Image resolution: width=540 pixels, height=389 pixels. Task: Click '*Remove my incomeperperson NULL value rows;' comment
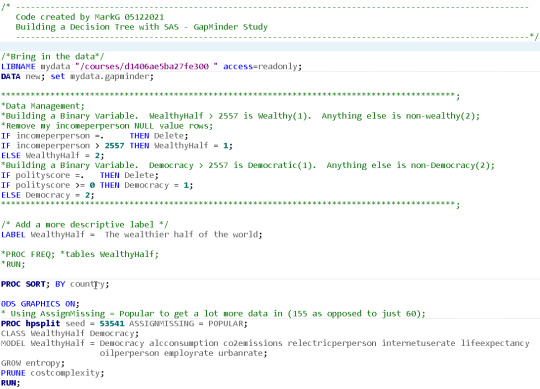point(107,126)
